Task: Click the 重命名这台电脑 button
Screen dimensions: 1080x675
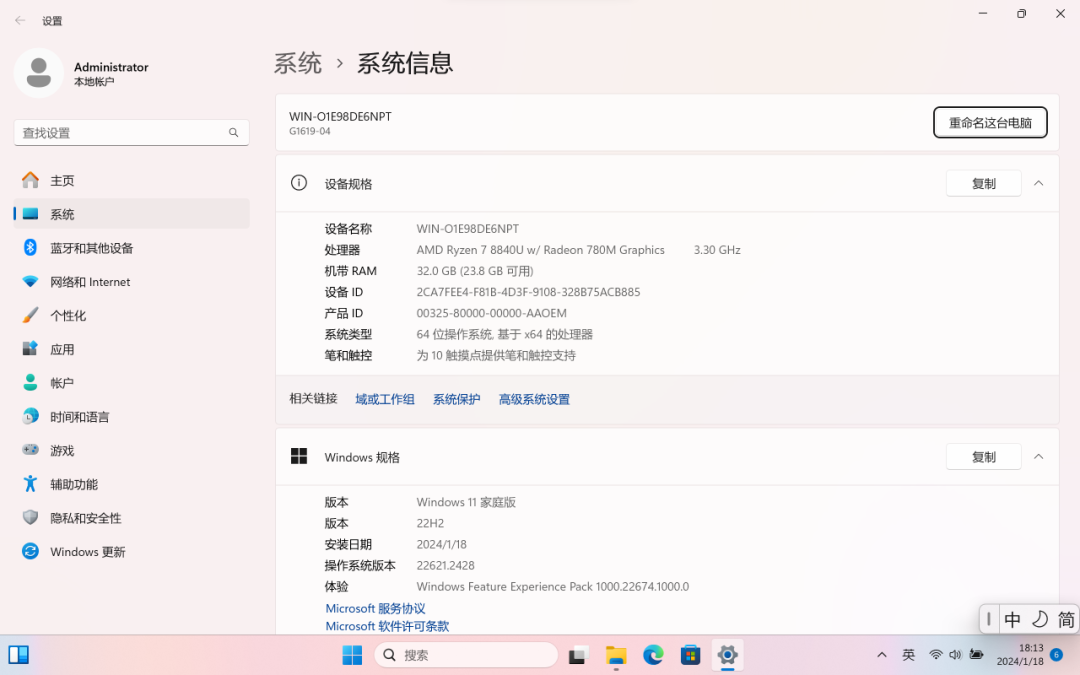Action: tap(990, 122)
